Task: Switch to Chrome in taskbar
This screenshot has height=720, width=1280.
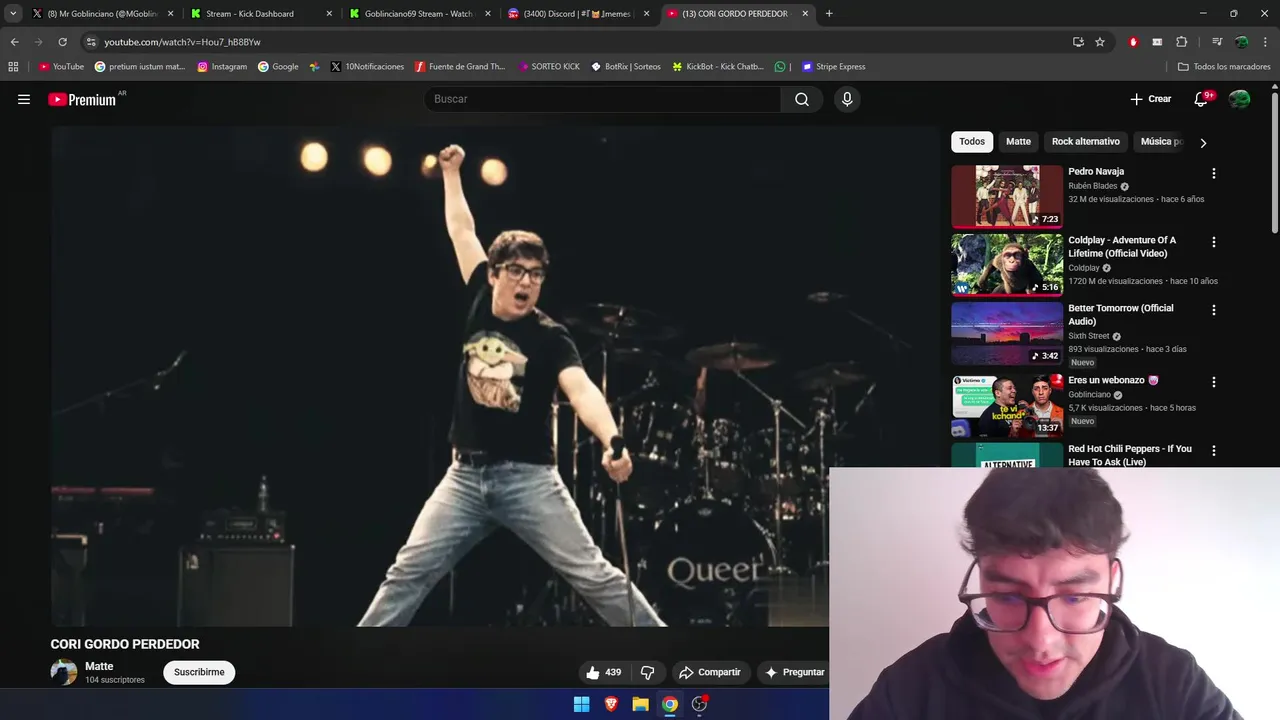Action: [x=670, y=704]
